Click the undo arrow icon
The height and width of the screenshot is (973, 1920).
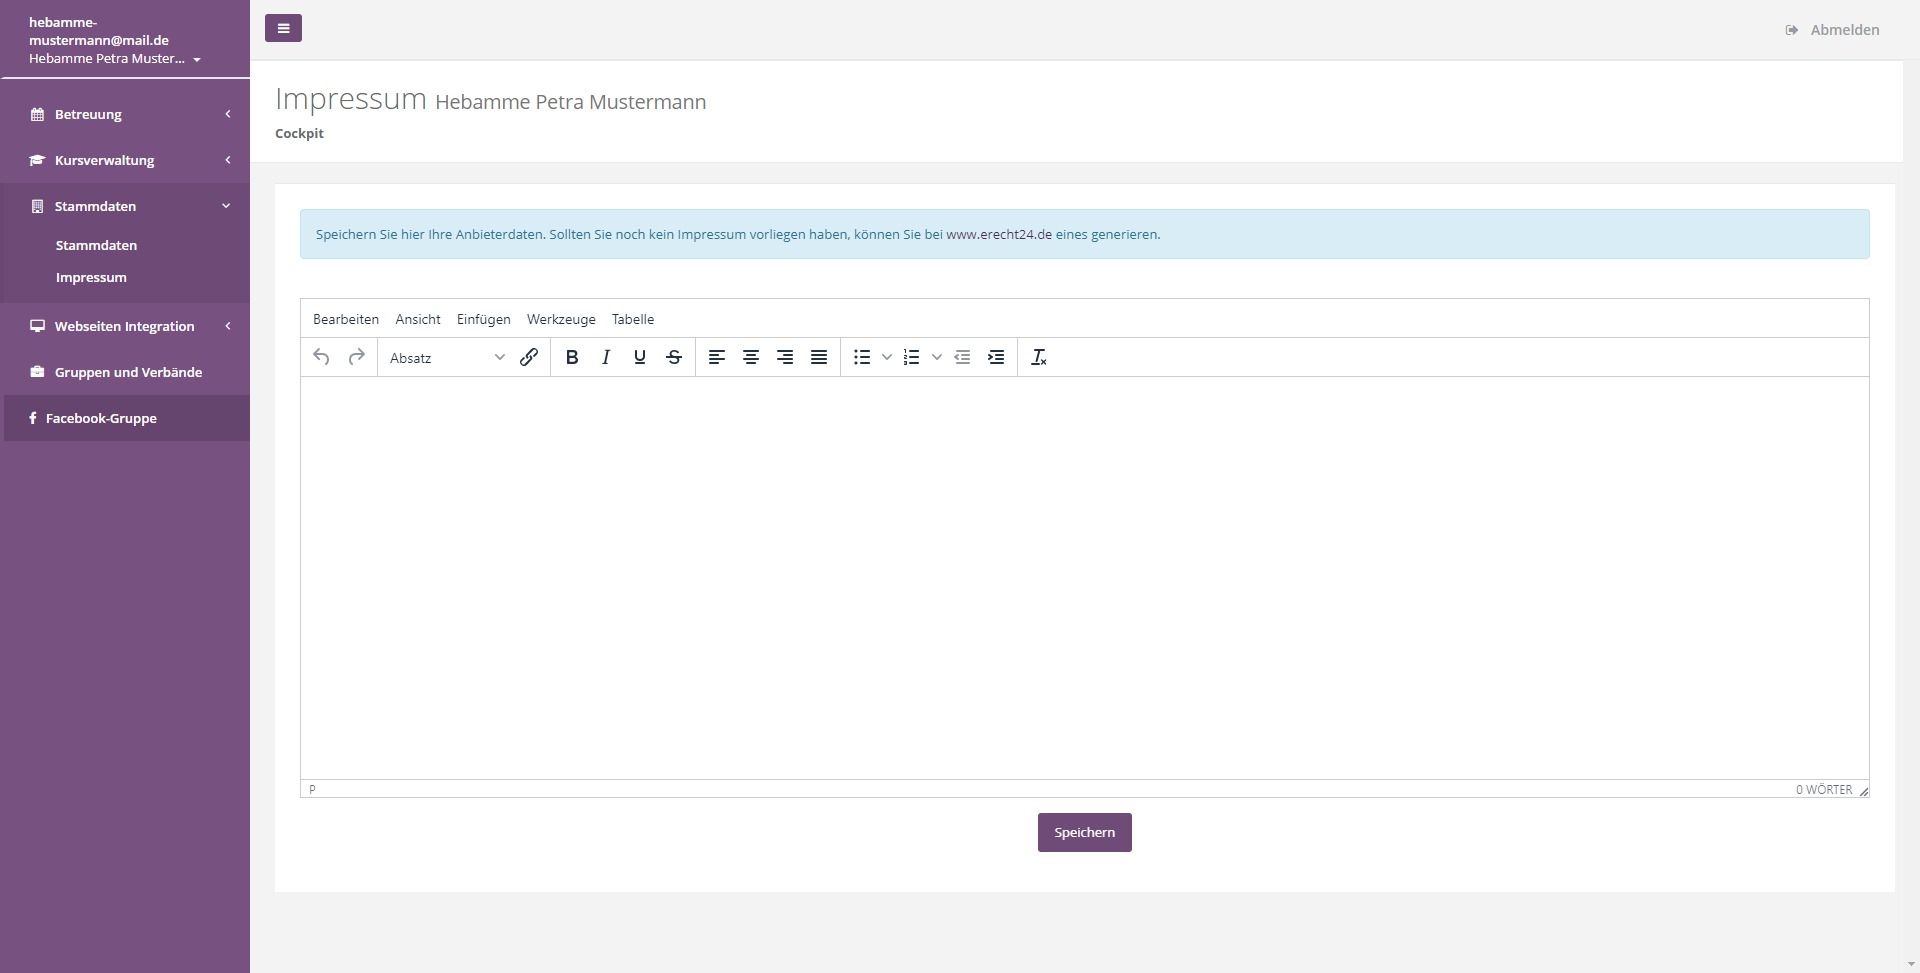(x=321, y=357)
